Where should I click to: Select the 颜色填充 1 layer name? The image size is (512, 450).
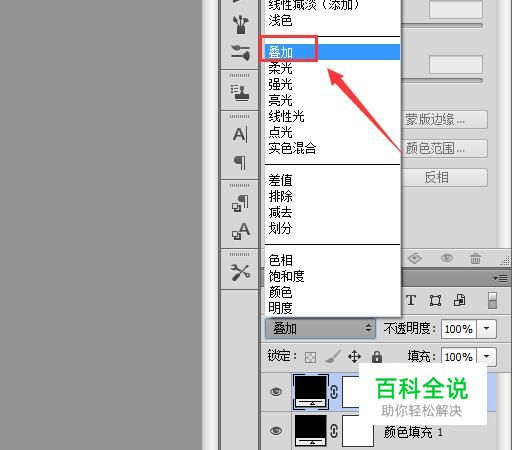413,433
